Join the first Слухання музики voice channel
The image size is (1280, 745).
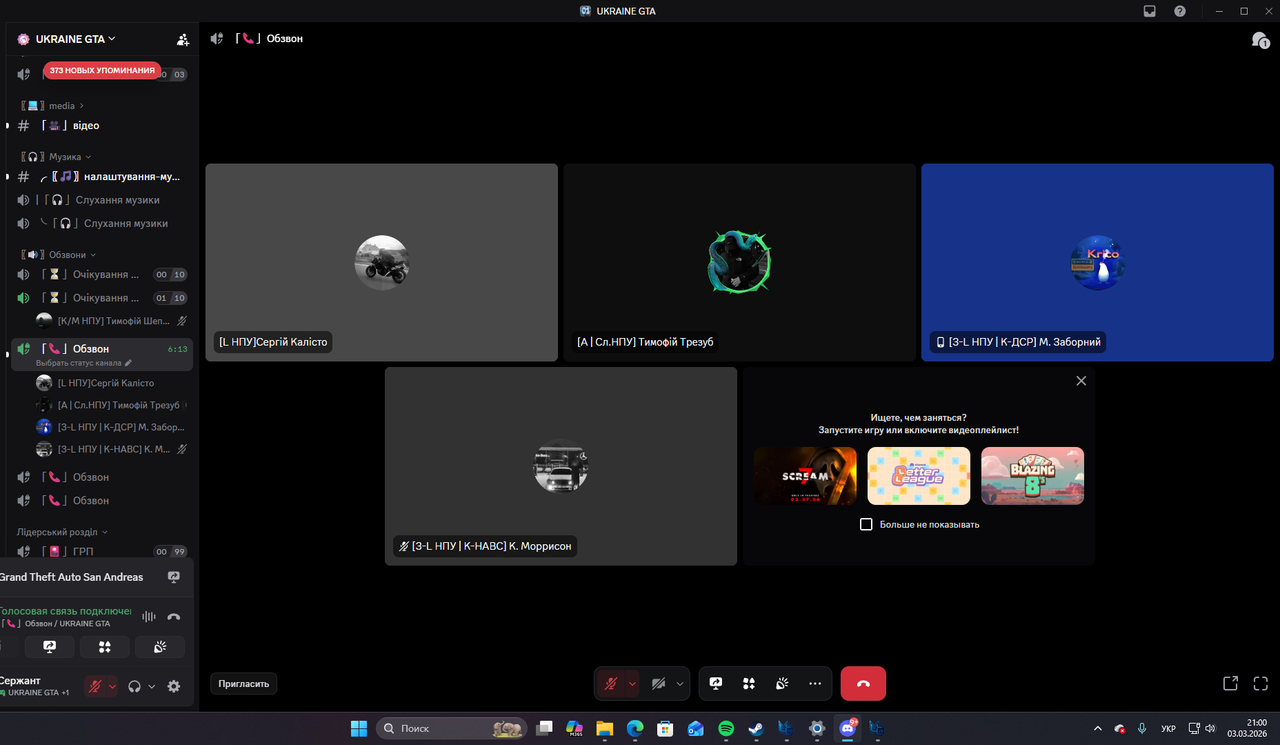point(100,200)
